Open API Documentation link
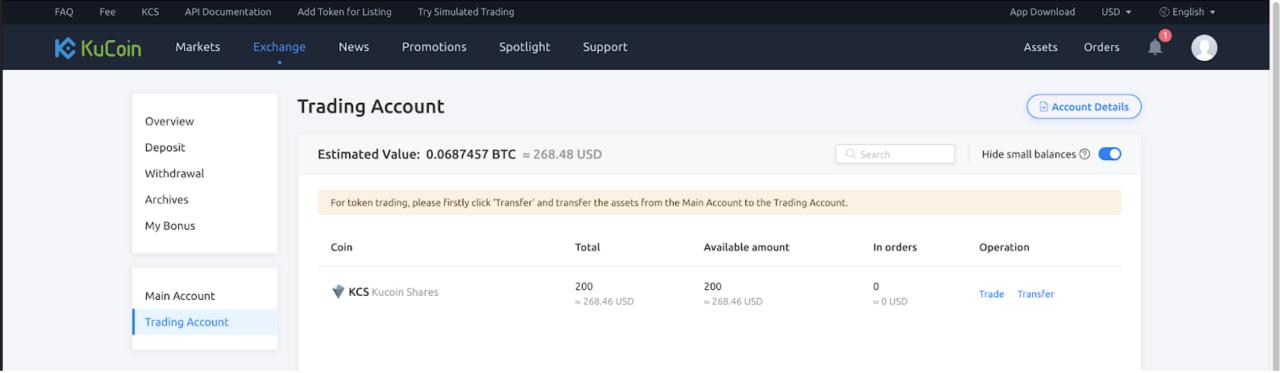The height and width of the screenshot is (373, 1280). tap(228, 12)
